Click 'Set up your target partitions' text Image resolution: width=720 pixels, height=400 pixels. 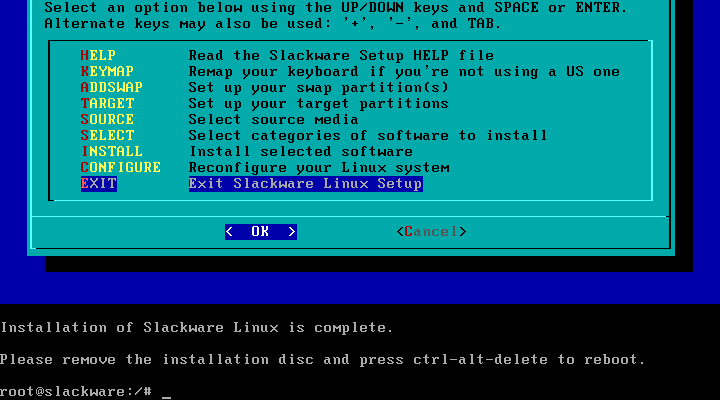coord(319,104)
